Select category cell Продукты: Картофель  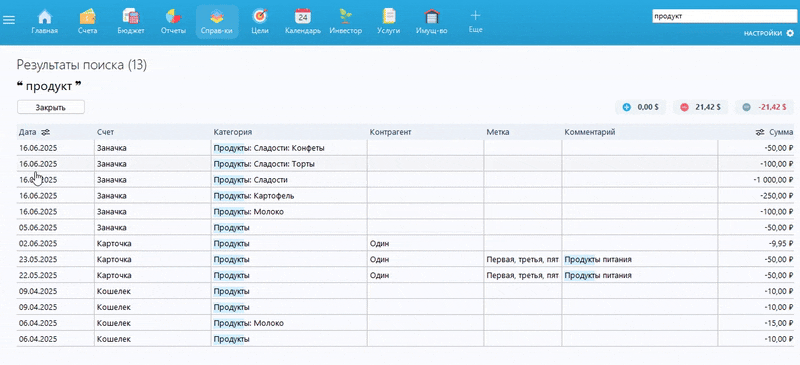(289, 196)
